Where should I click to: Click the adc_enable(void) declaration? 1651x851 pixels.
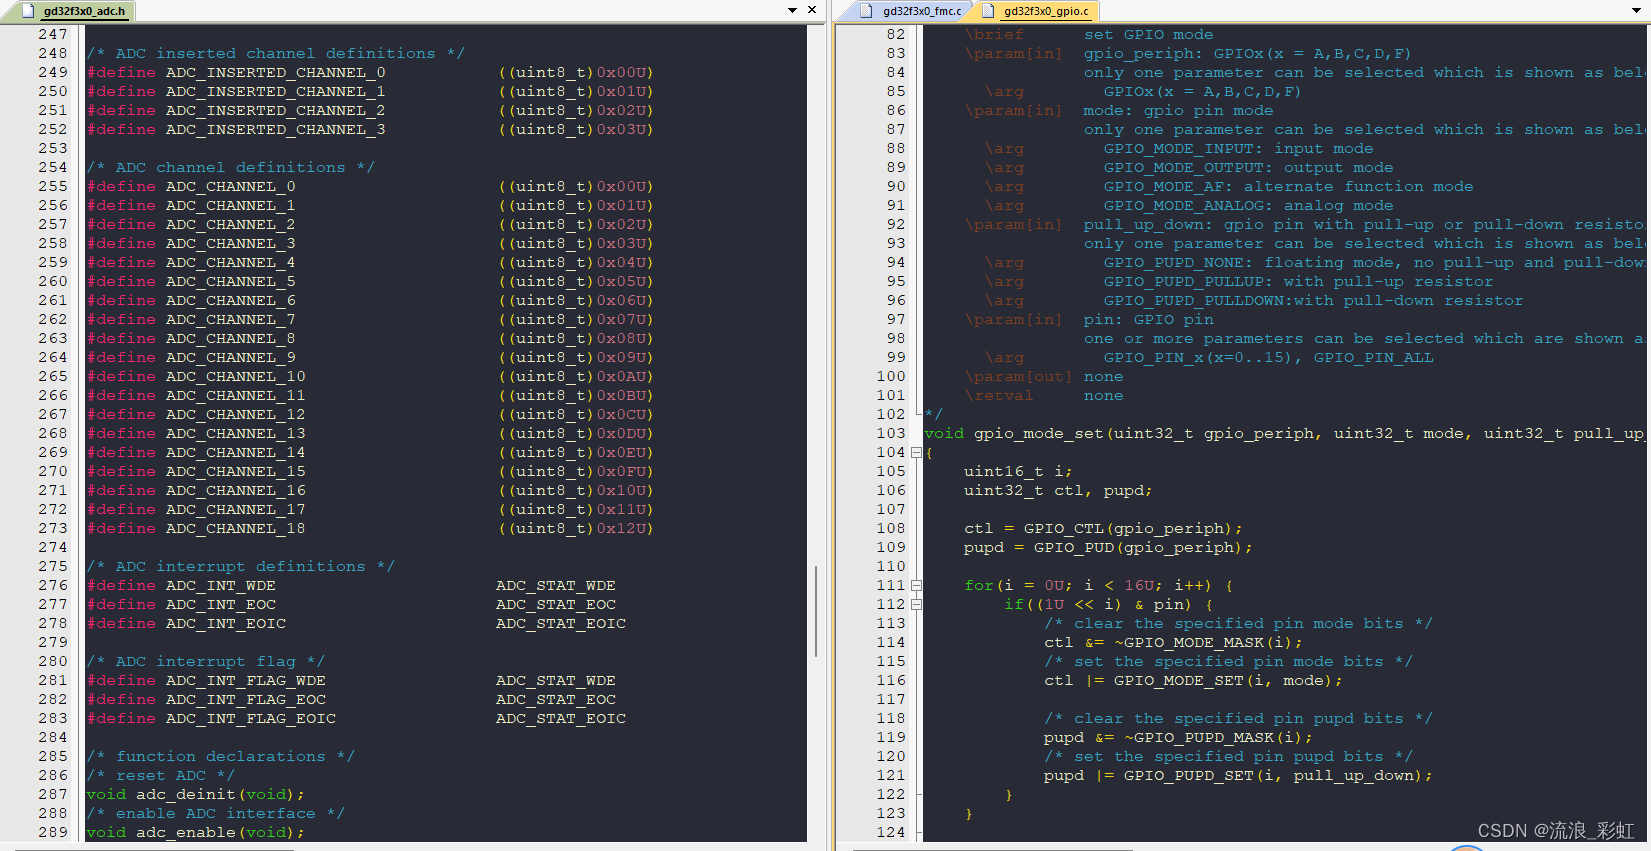coord(195,833)
